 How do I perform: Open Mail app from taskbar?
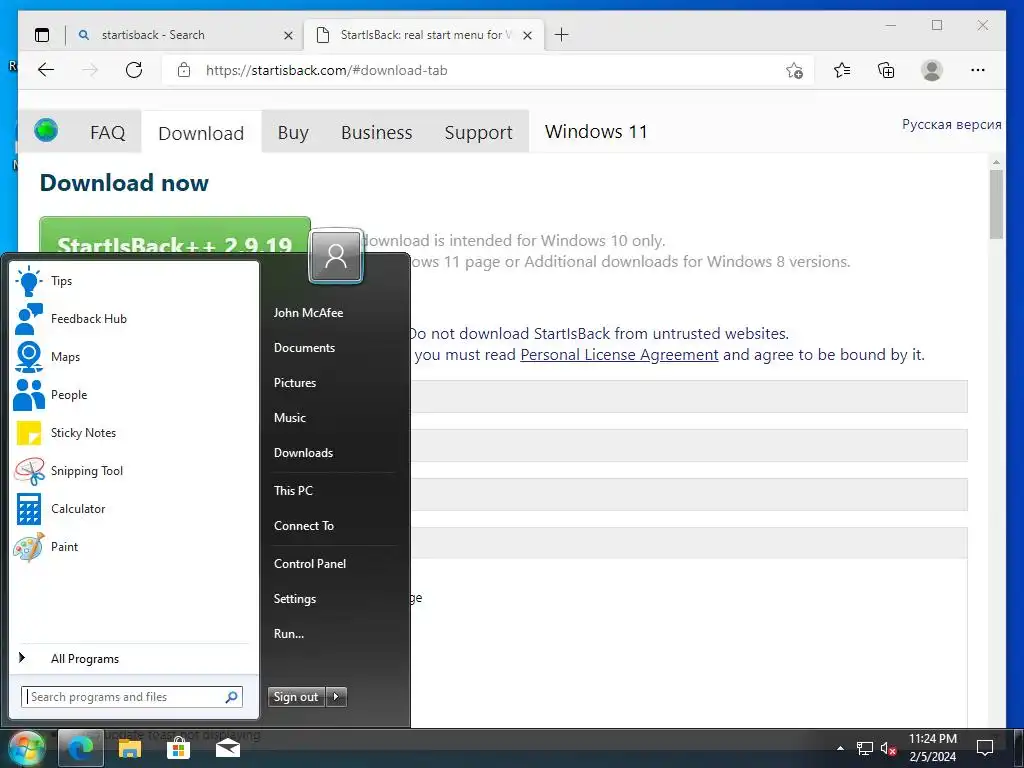tap(227, 748)
